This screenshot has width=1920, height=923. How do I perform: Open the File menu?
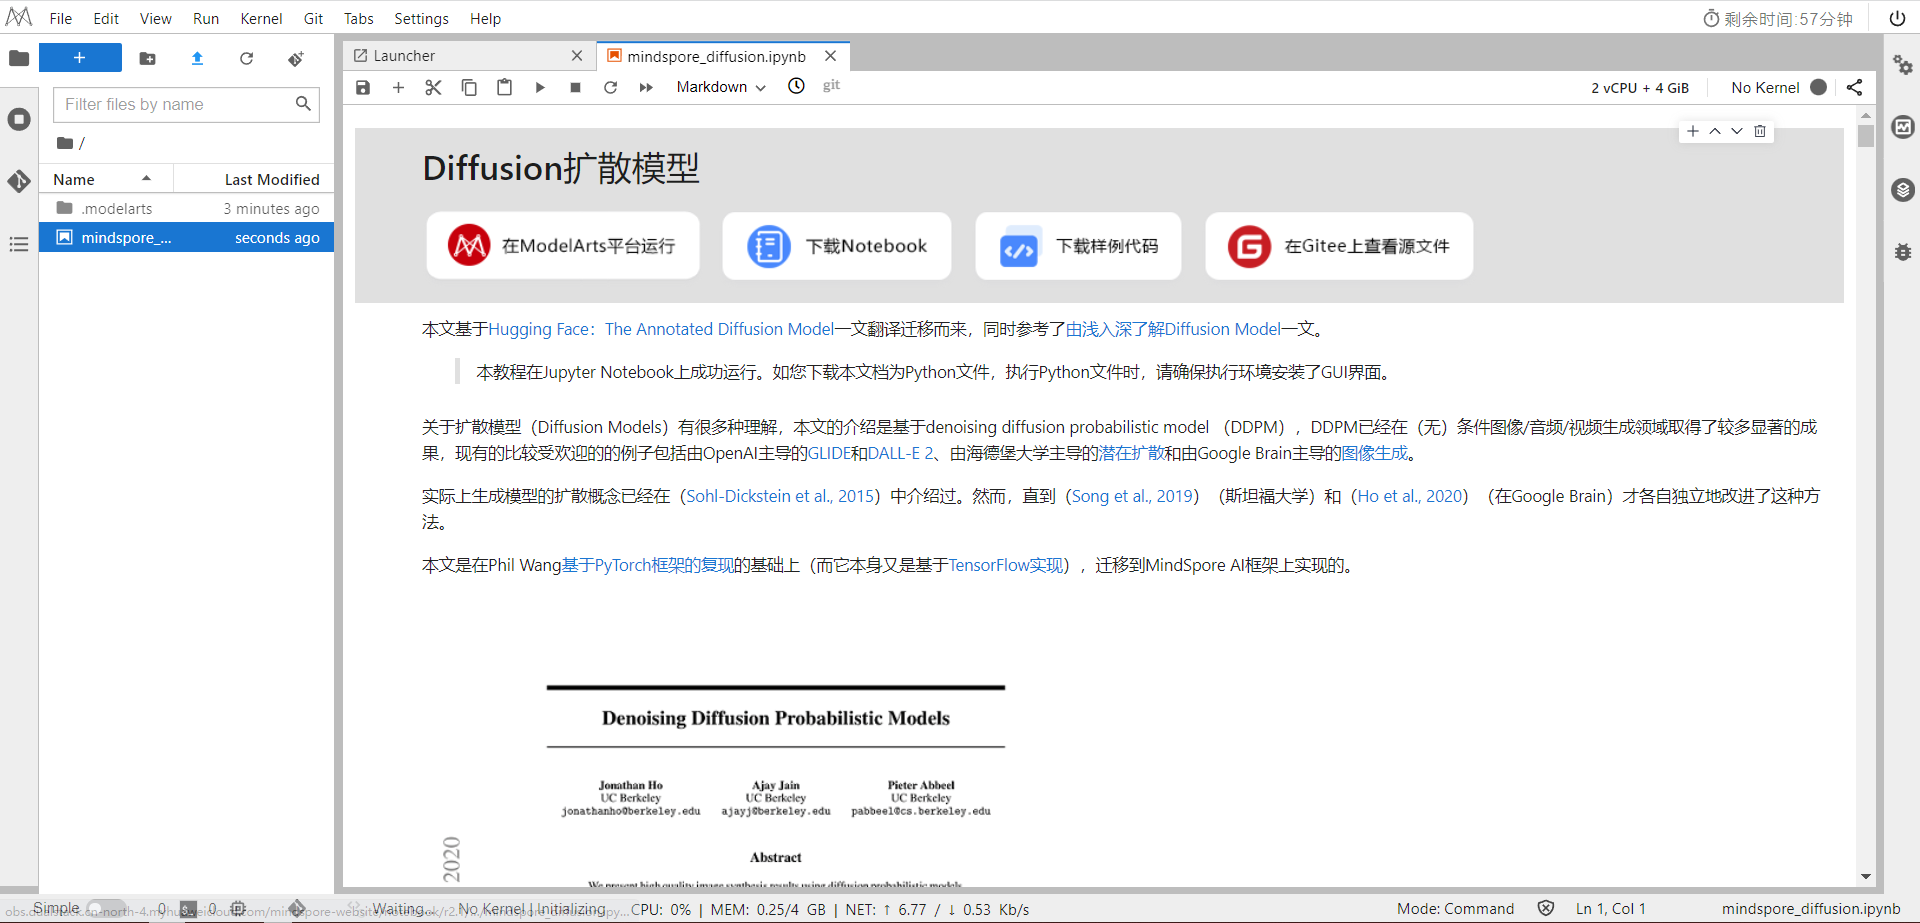[x=61, y=18]
